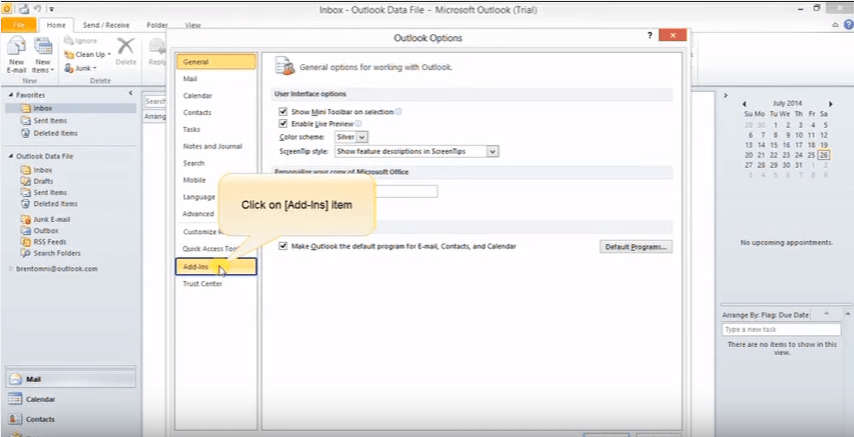The width and height of the screenshot is (854, 437).
Task: Click info icon next to Mini Toolbar
Action: pos(398,111)
